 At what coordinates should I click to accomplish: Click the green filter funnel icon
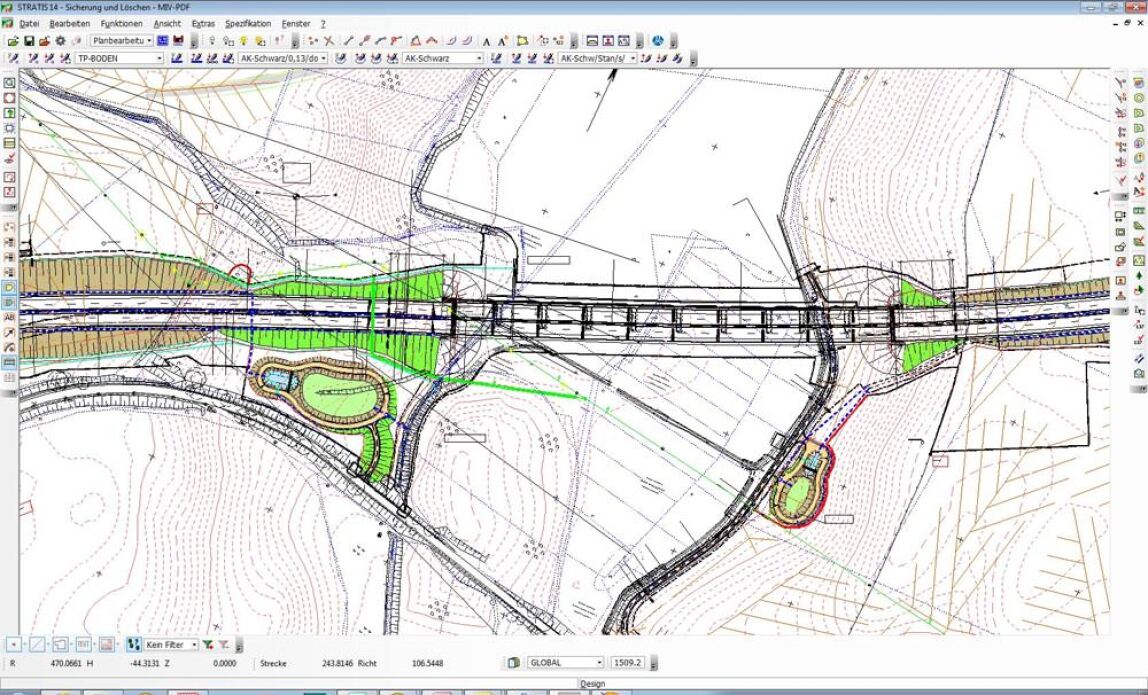208,644
